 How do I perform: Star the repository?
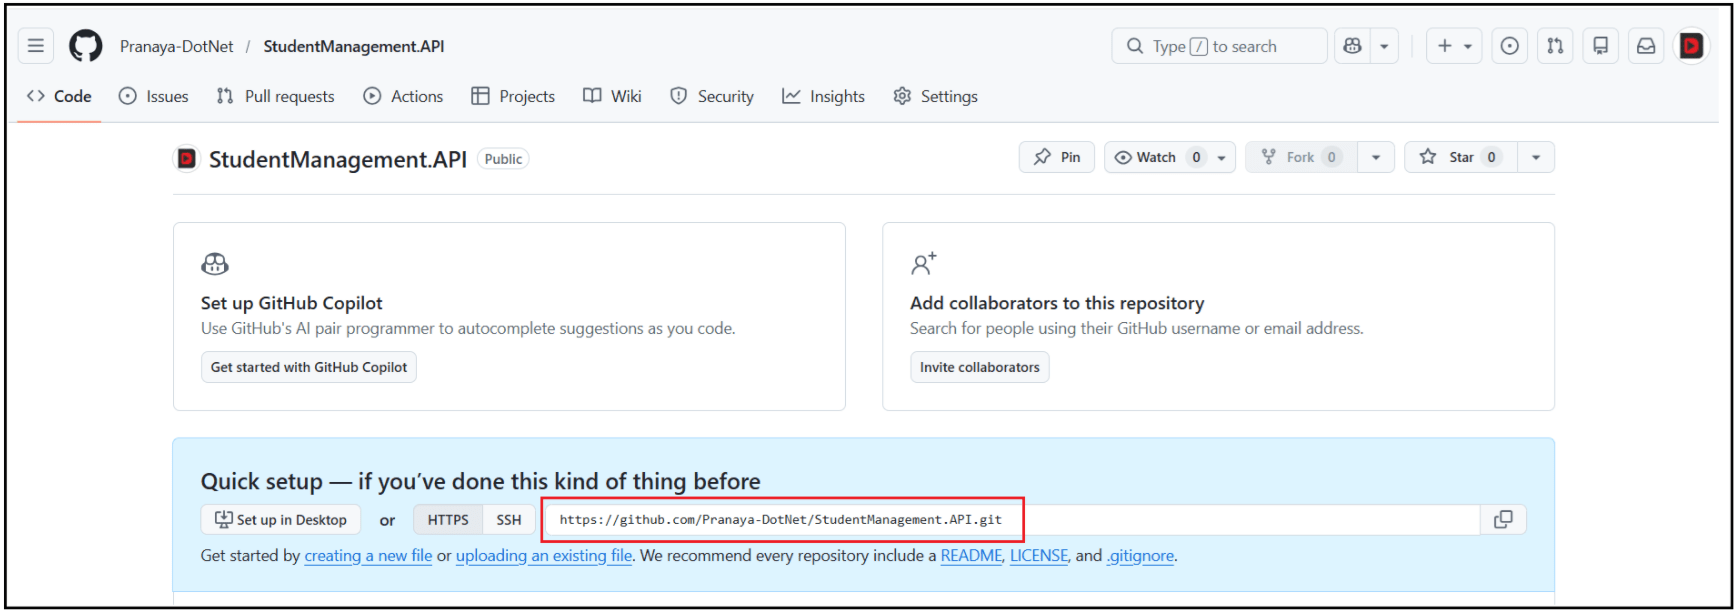1461,157
